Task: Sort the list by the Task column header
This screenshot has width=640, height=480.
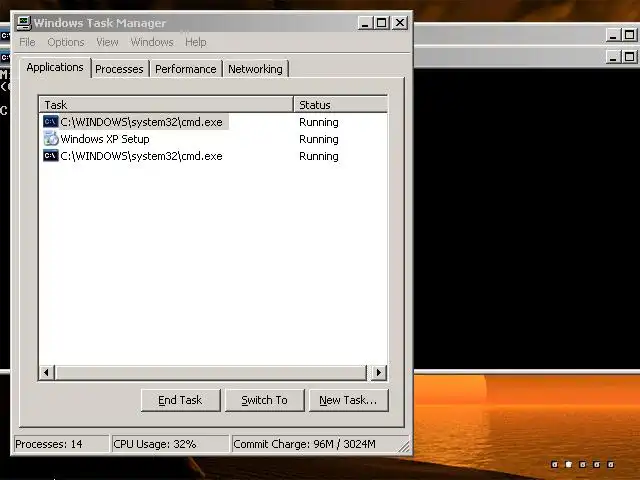Action: (x=166, y=104)
